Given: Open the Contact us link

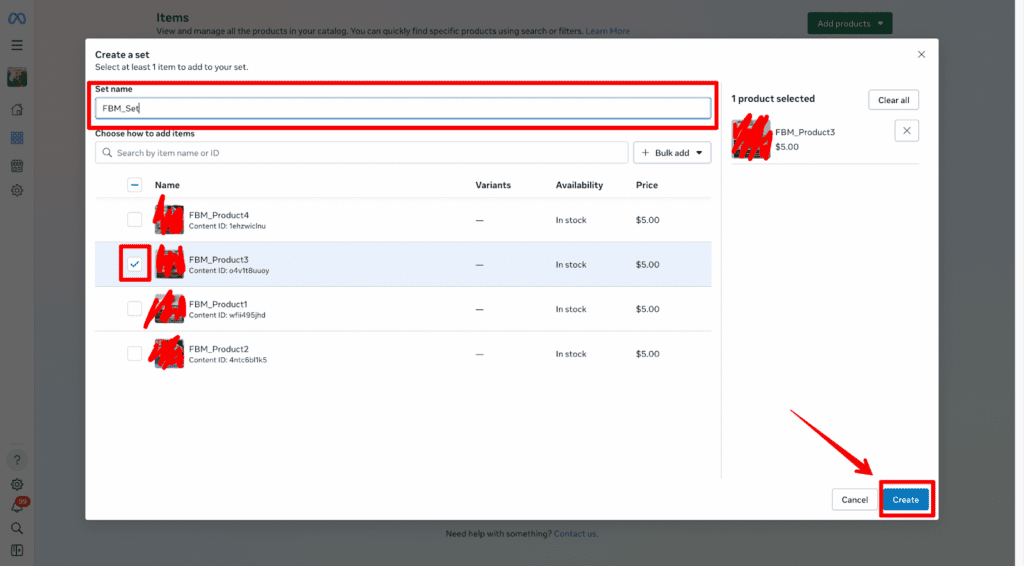Looking at the screenshot, I should click(x=575, y=533).
